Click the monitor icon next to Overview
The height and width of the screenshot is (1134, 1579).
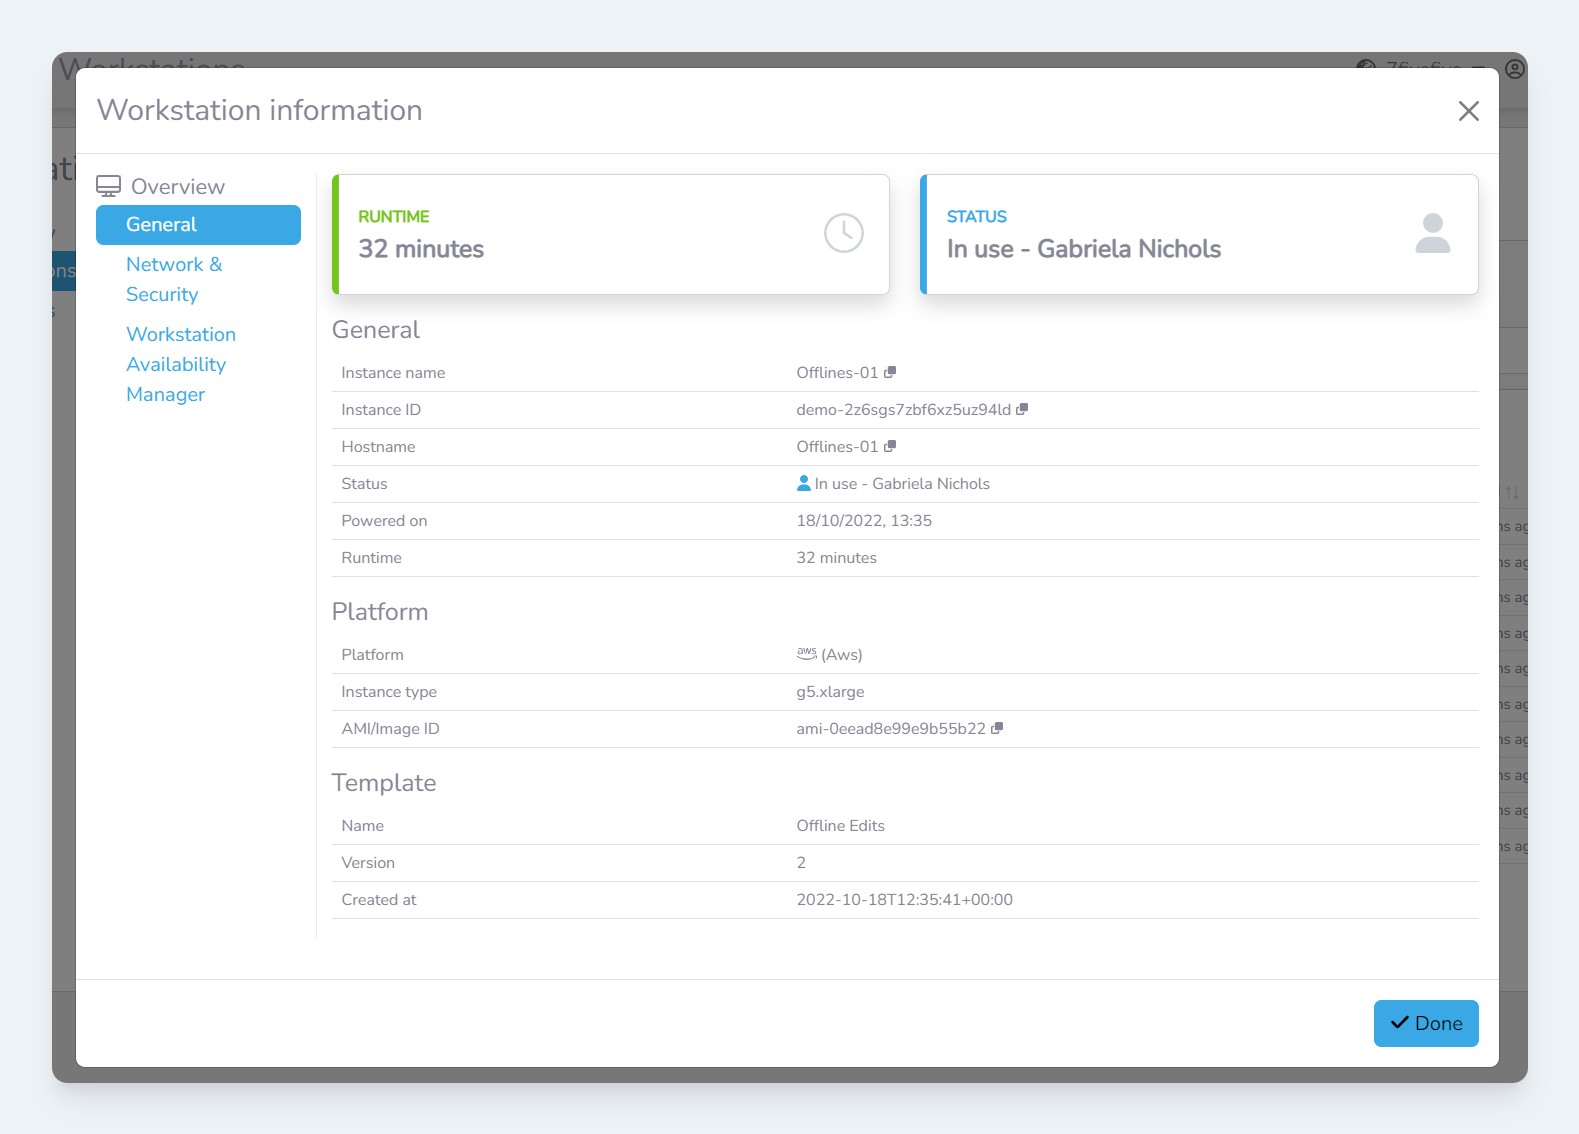pos(108,186)
